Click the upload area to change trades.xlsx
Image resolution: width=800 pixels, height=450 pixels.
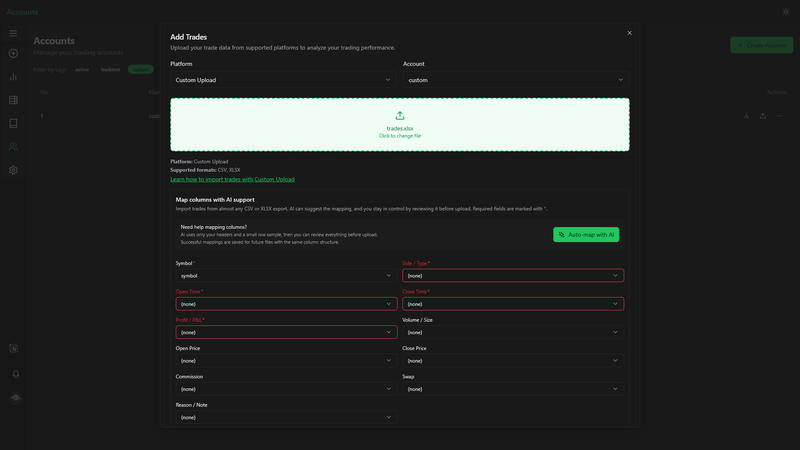coord(399,124)
